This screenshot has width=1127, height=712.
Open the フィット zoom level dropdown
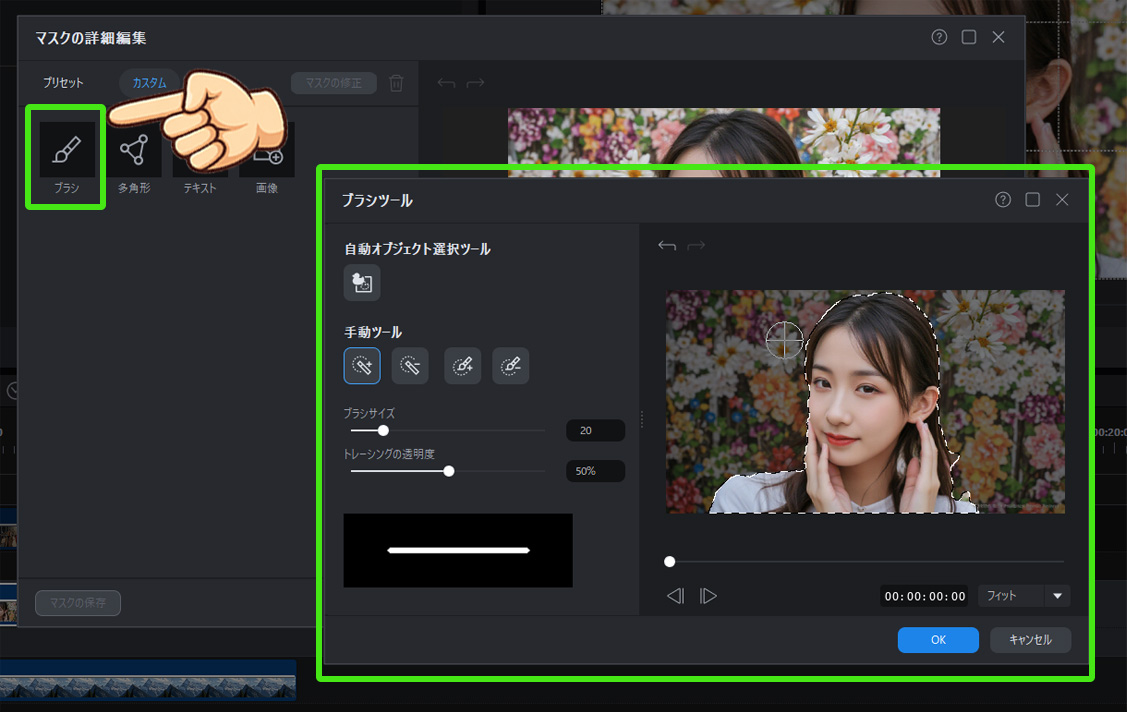coord(1023,595)
